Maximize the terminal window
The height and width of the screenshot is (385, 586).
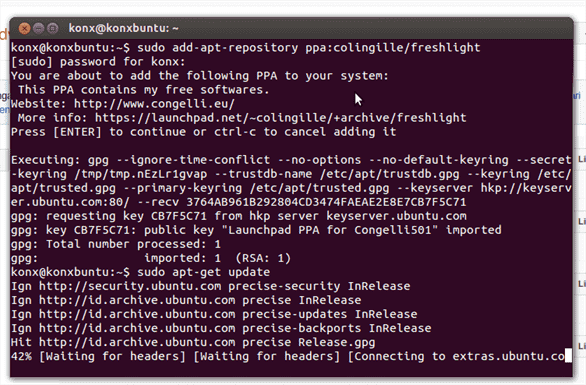point(53,28)
